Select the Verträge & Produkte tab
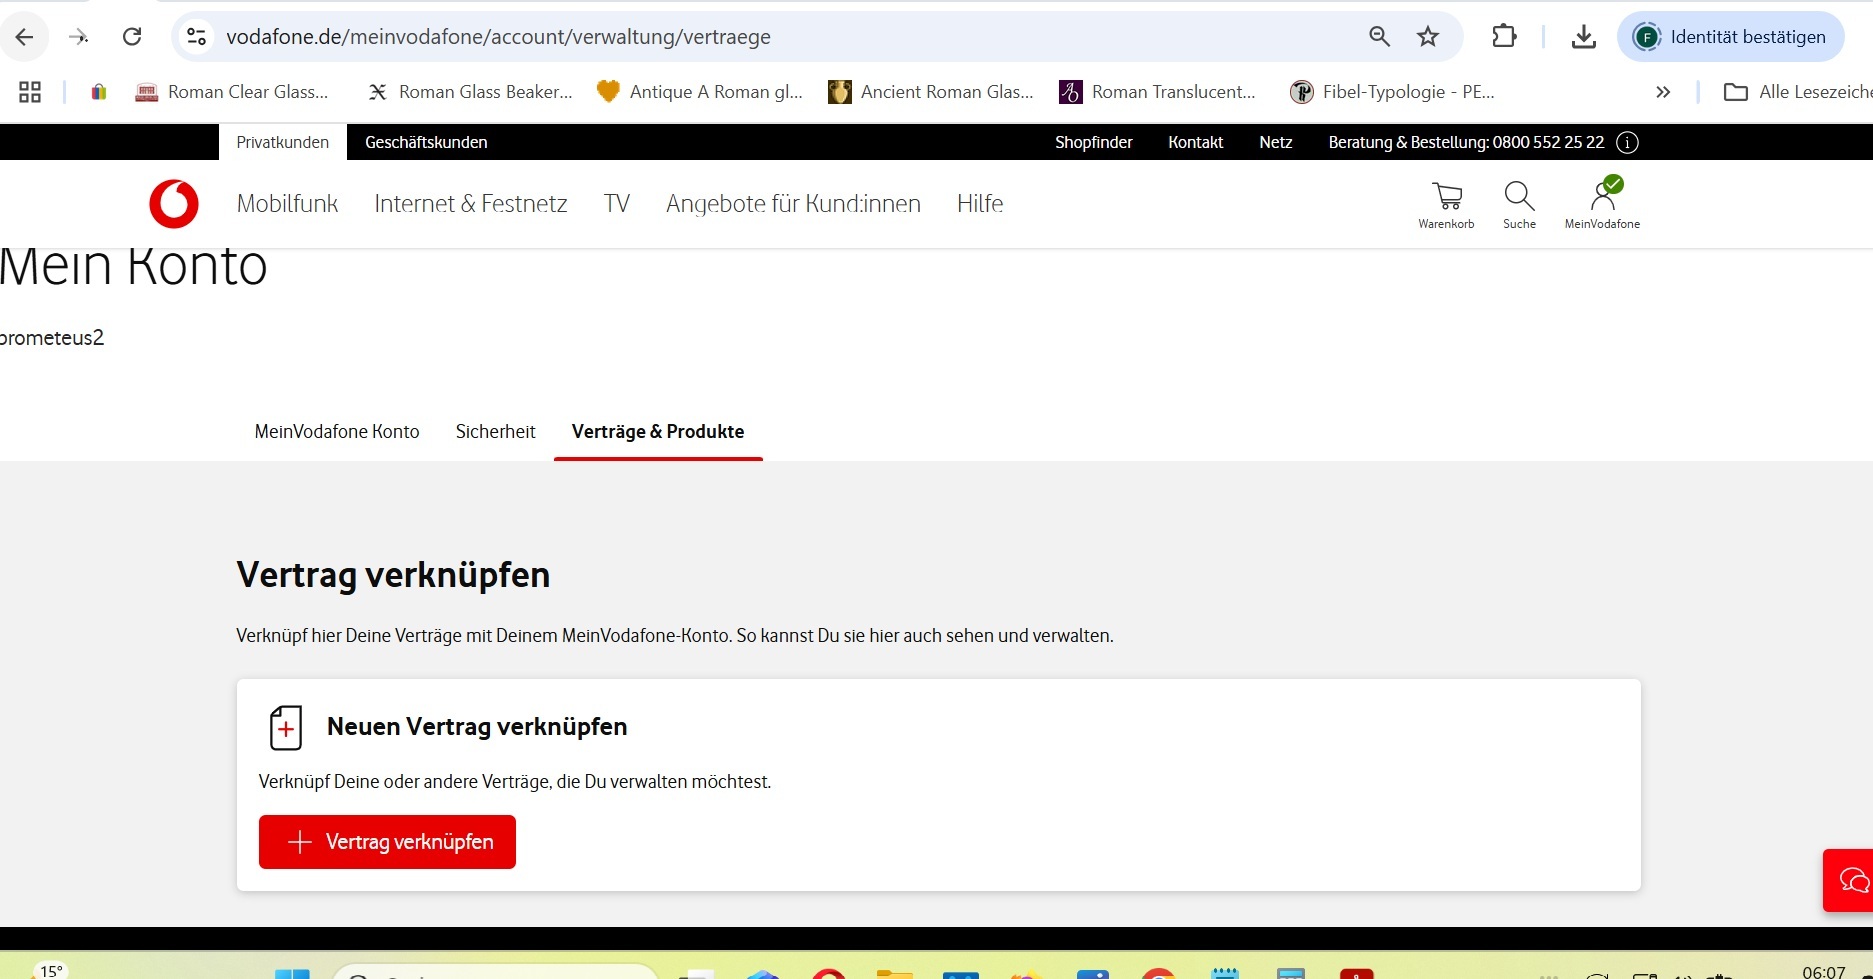The height and width of the screenshot is (979, 1873). (658, 432)
